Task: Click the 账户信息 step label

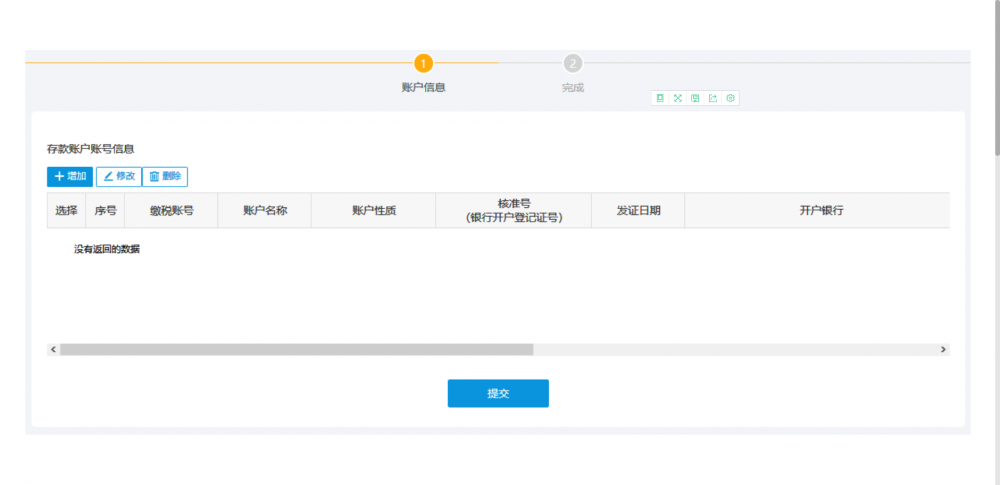Action: pyautogui.click(x=423, y=87)
